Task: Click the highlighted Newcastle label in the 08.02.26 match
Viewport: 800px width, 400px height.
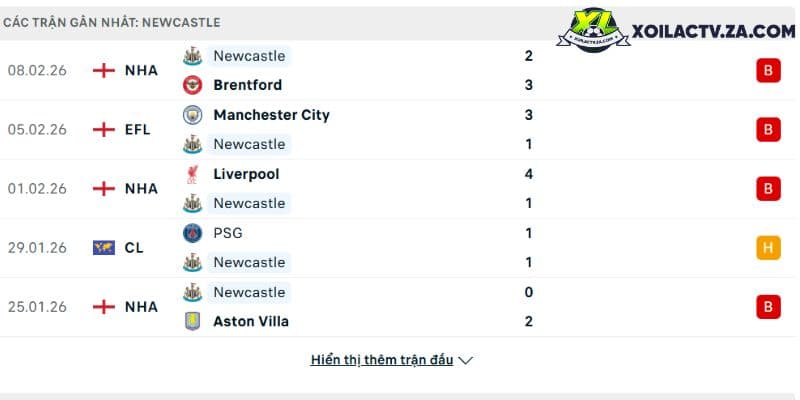Action: pos(249,56)
